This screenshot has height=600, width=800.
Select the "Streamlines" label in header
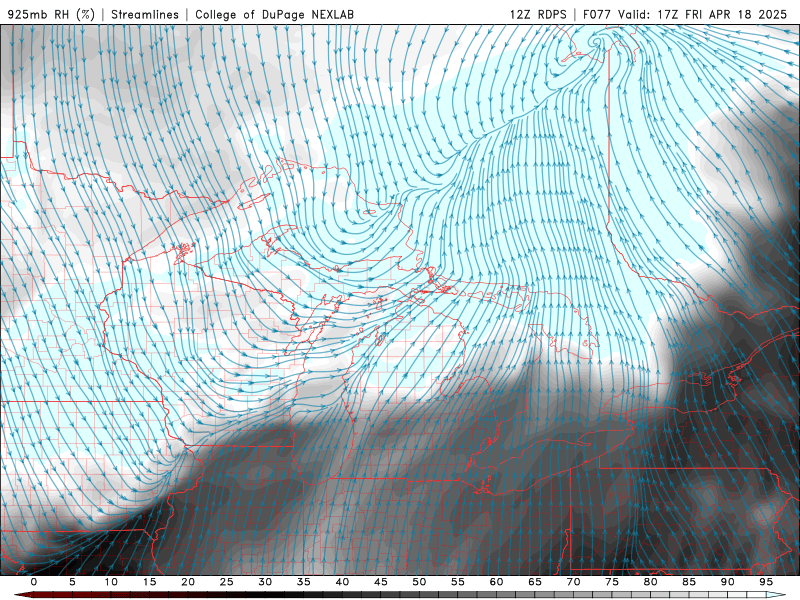click(x=145, y=14)
